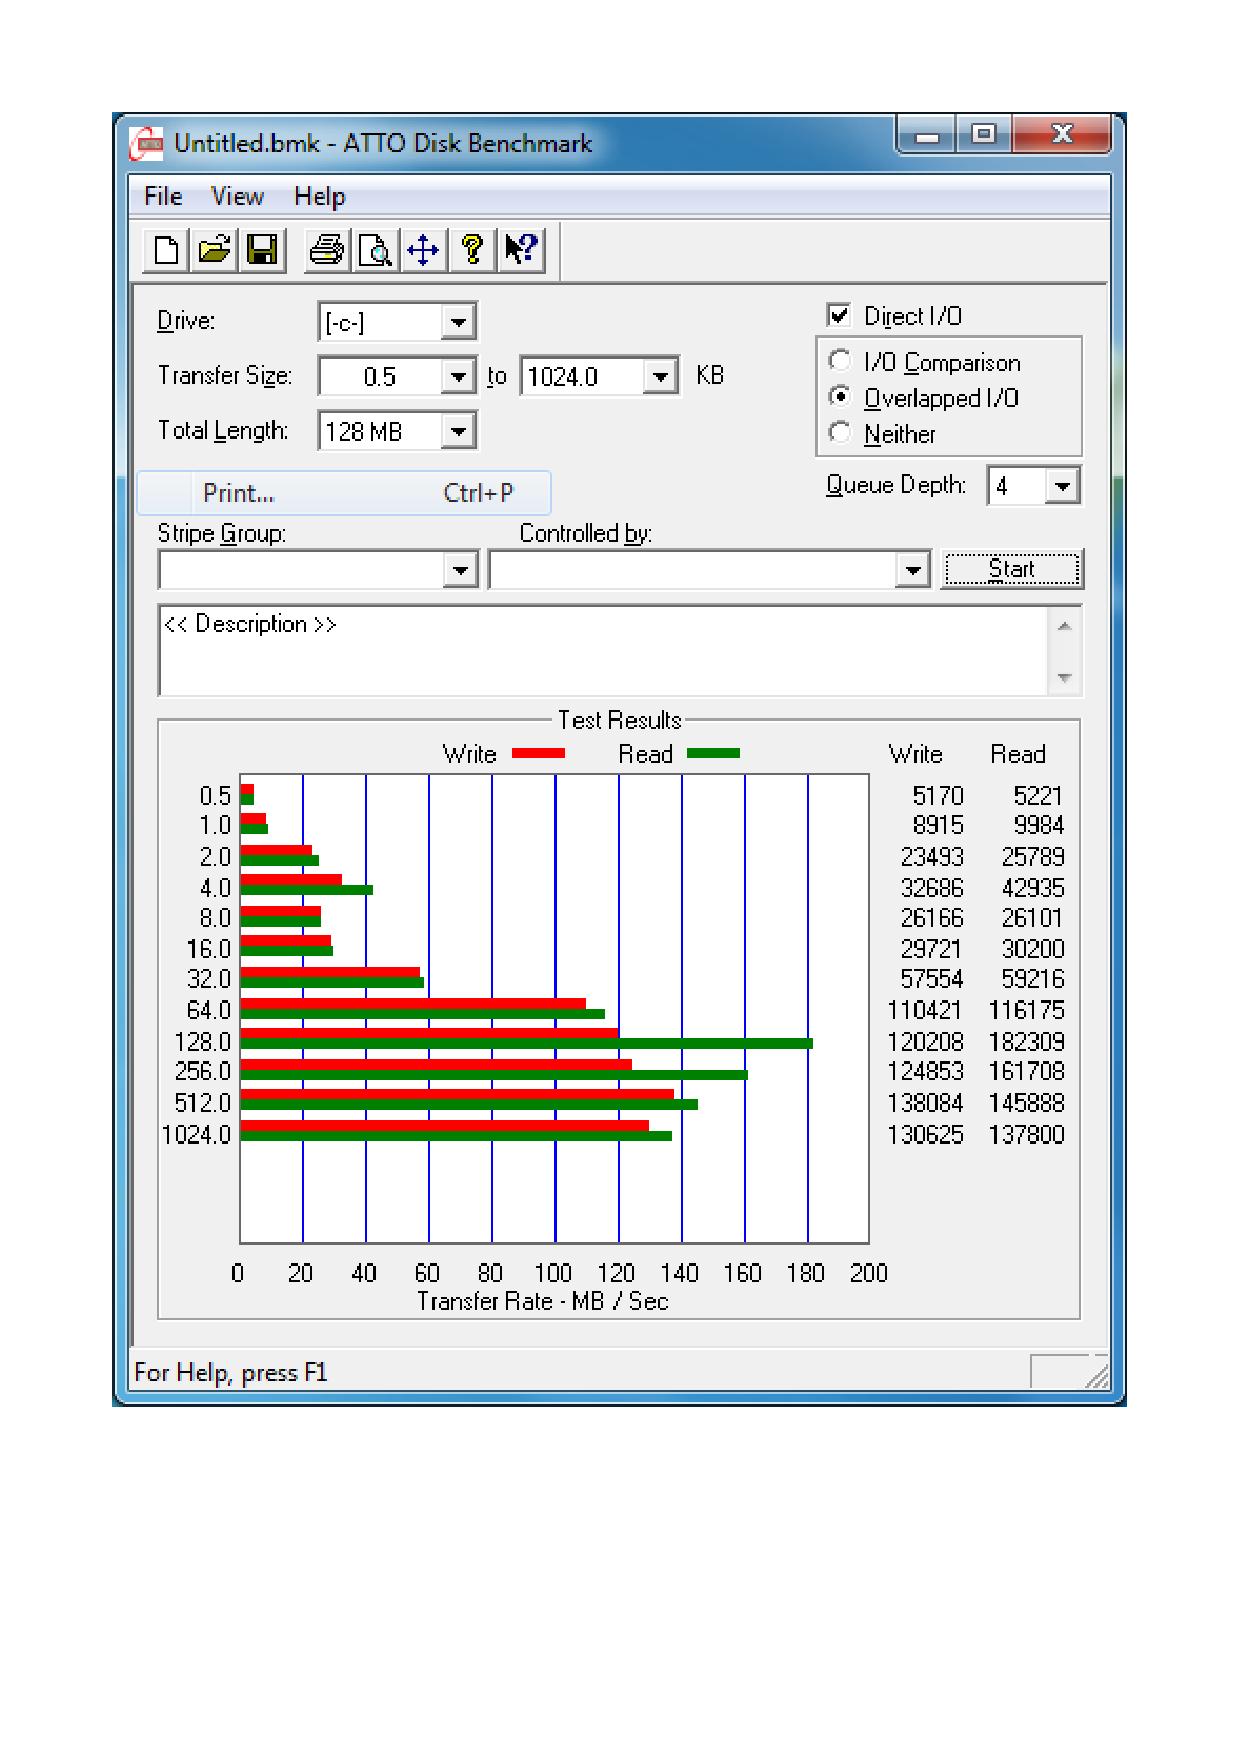The image size is (1240, 1754).
Task: Click the read value 182309
Action: pyautogui.click(x=1026, y=1042)
